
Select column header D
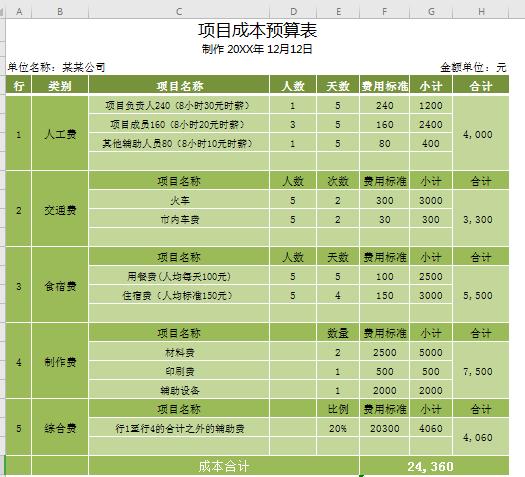pos(293,12)
